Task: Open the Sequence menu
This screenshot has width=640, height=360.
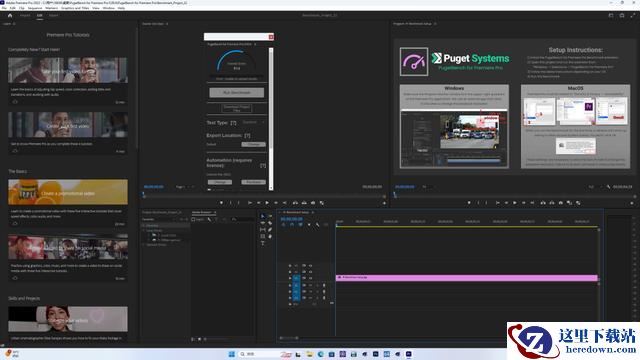Action: tap(35, 8)
